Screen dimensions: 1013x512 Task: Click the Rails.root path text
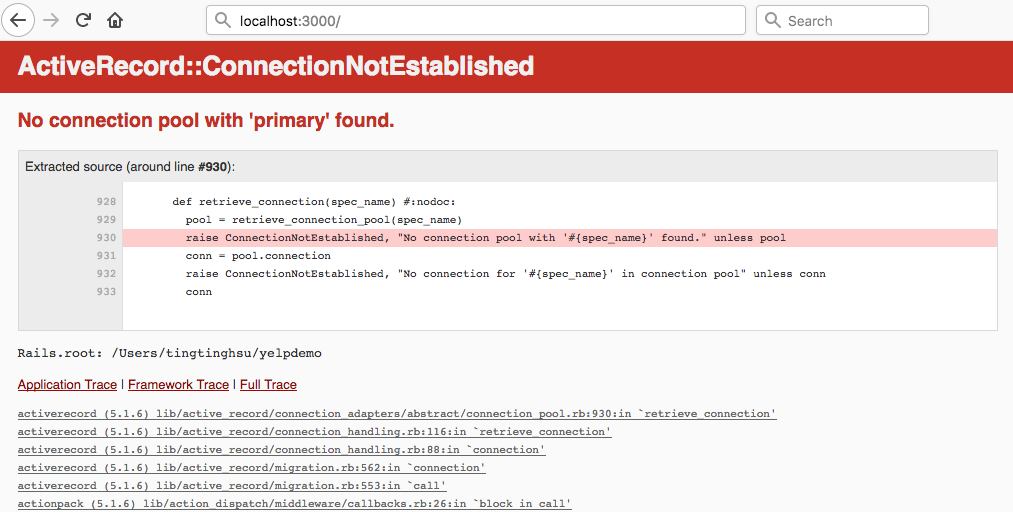(x=169, y=353)
